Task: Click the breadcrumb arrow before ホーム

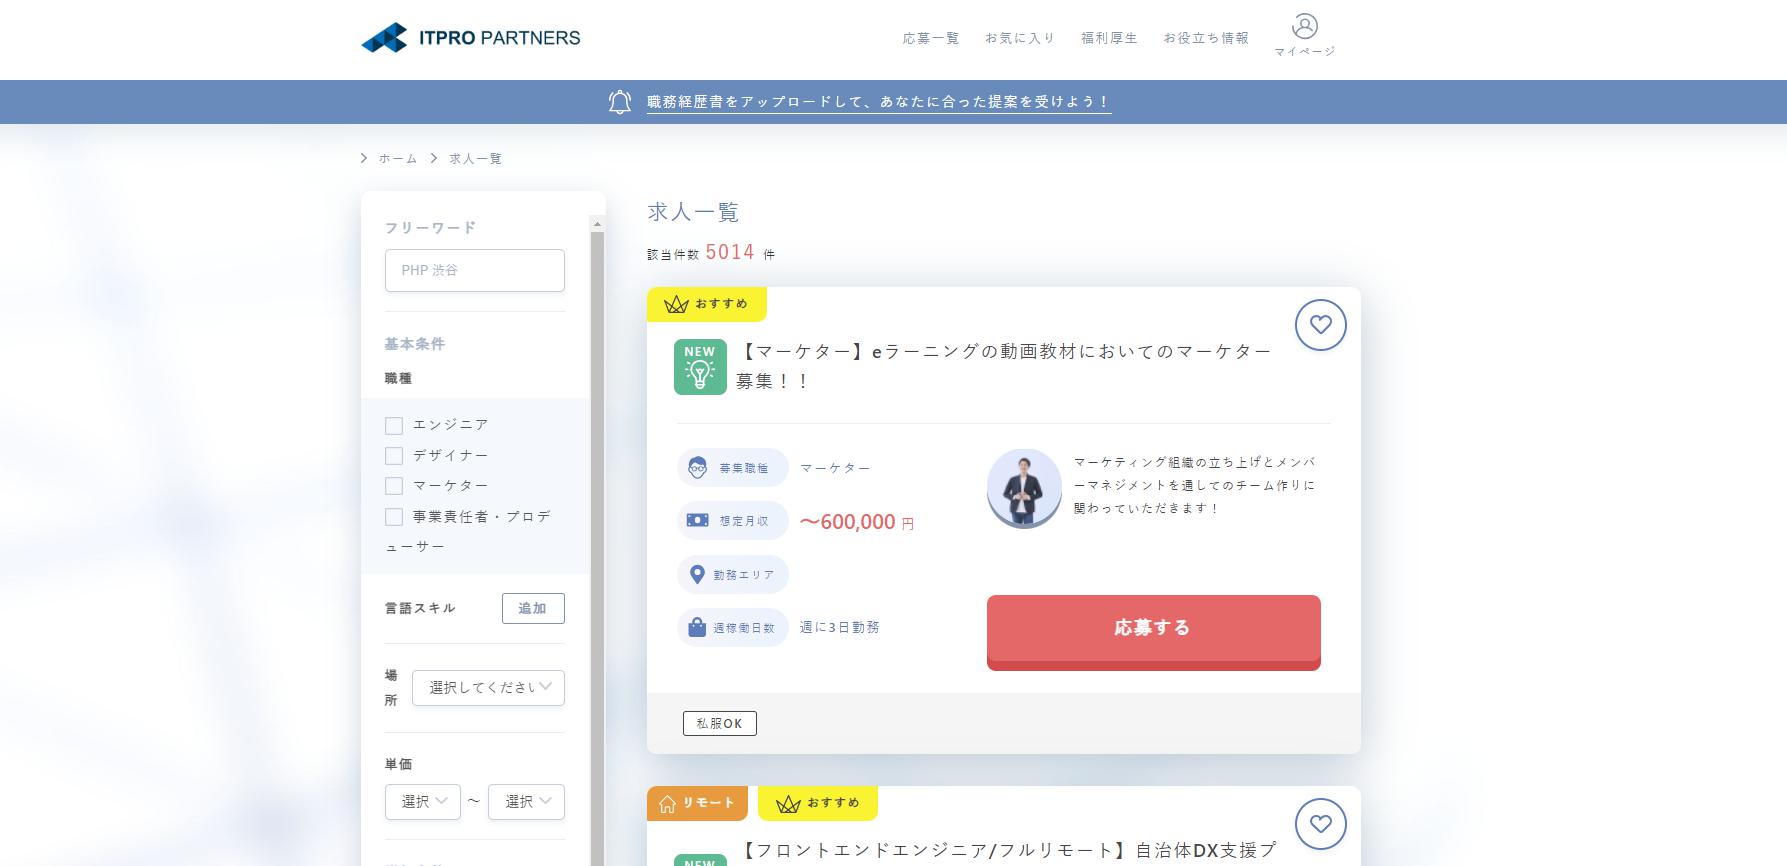Action: point(364,158)
